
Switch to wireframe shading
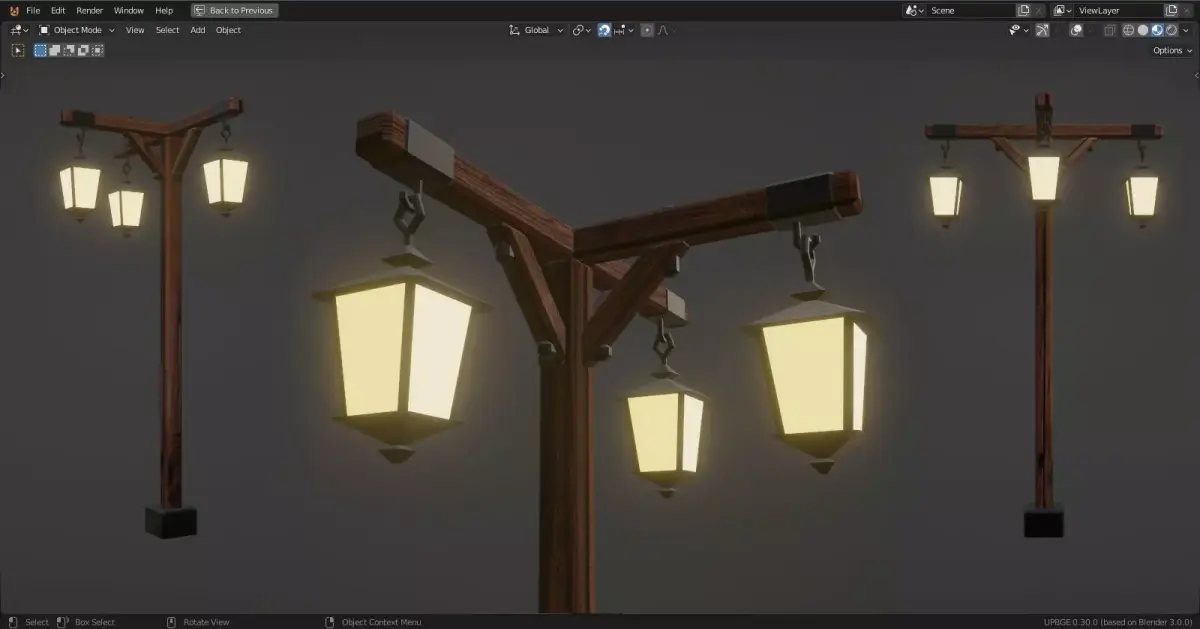(1128, 30)
